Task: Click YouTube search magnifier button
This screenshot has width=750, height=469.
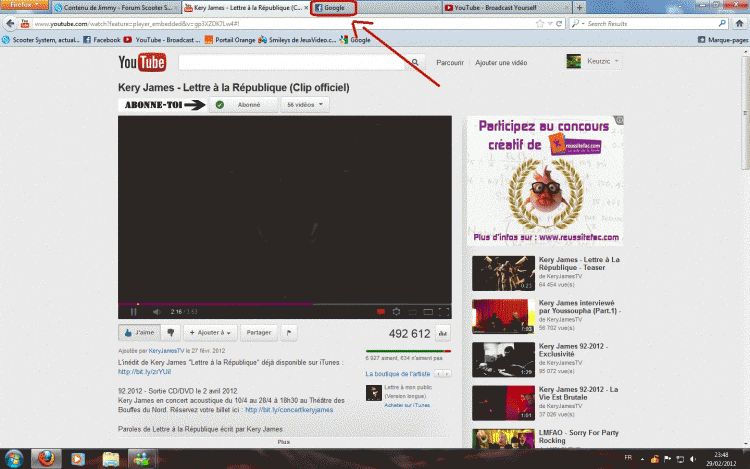Action: click(x=415, y=62)
